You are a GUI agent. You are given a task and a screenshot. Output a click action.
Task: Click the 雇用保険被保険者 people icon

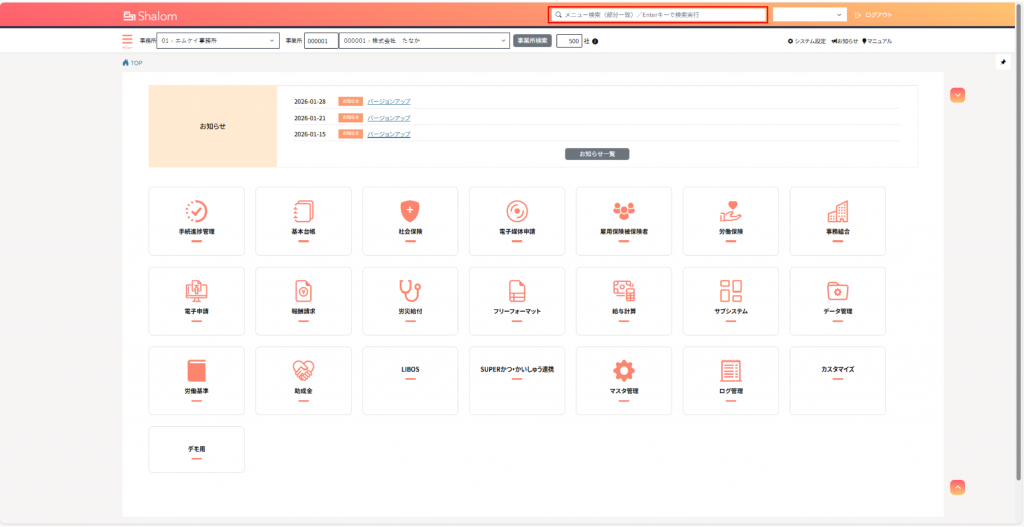[624, 211]
